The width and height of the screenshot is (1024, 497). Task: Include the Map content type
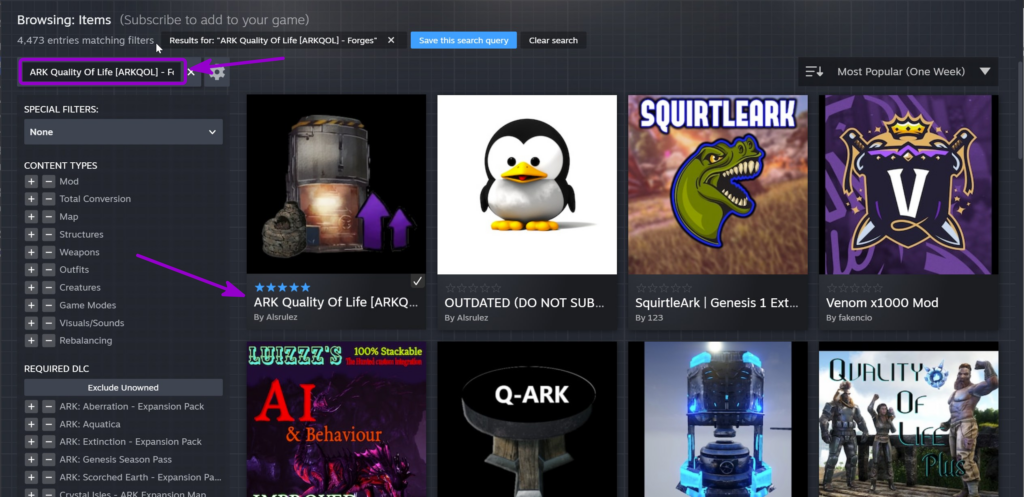[31, 217]
